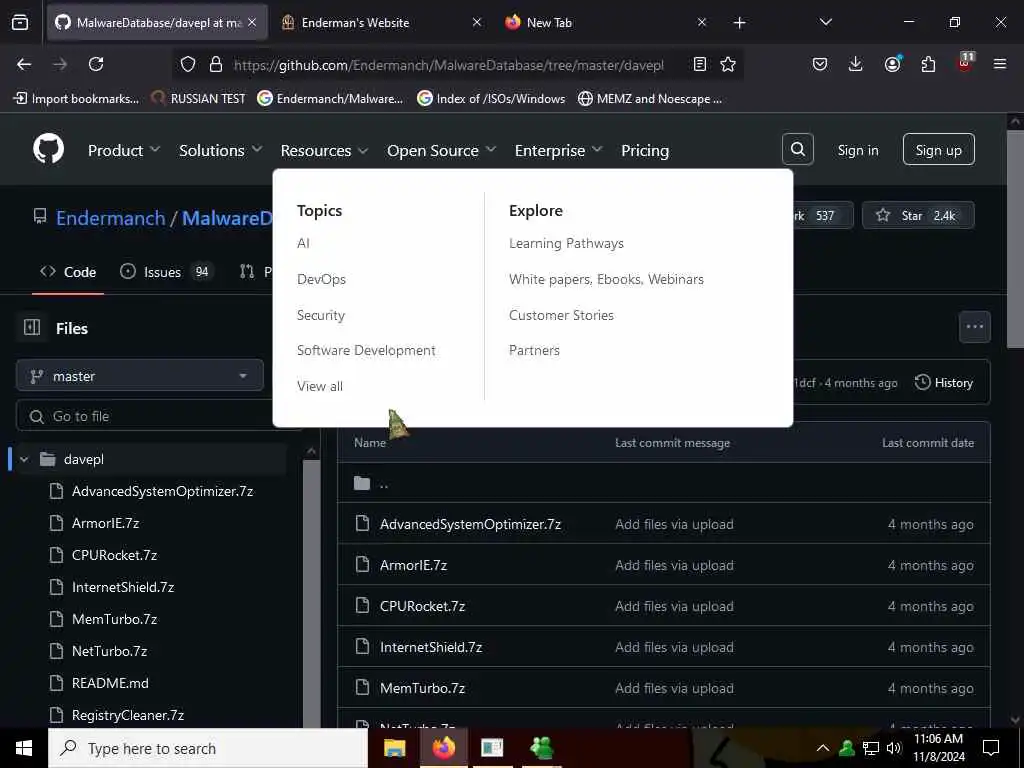Image resolution: width=1024 pixels, height=768 pixels.
Task: Collapse the Files side panel icon
Action: pyautogui.click(x=32, y=327)
